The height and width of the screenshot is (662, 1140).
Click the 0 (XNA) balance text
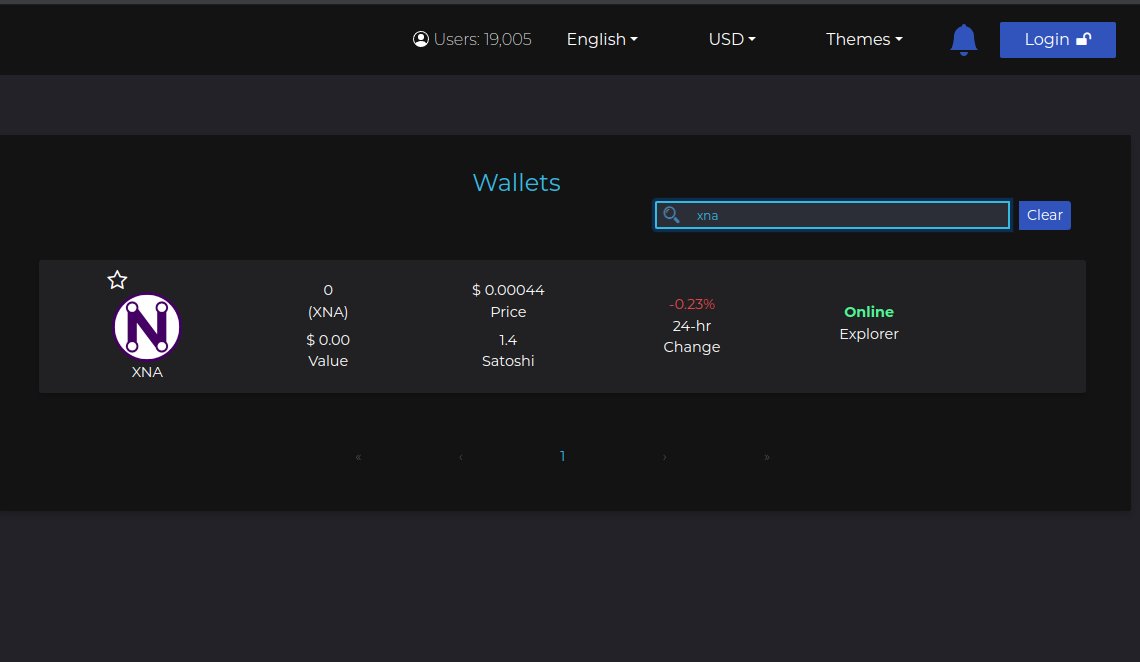point(328,301)
